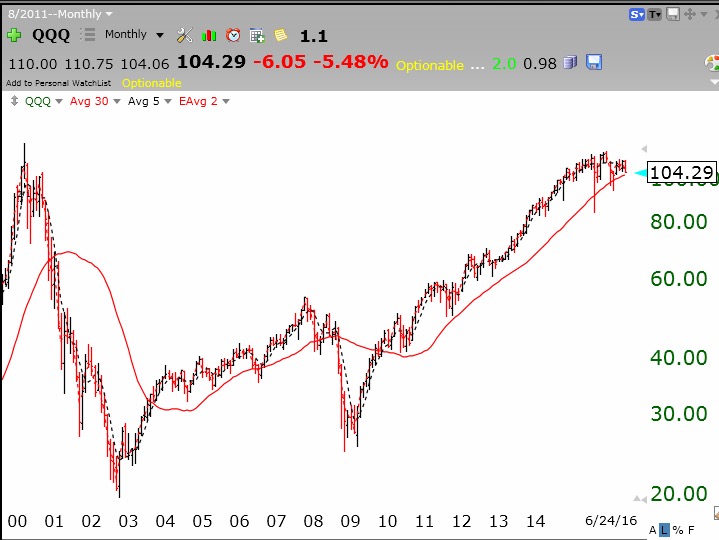Click small gray arrow at top of price scale
719x540 pixels.
(644, 149)
